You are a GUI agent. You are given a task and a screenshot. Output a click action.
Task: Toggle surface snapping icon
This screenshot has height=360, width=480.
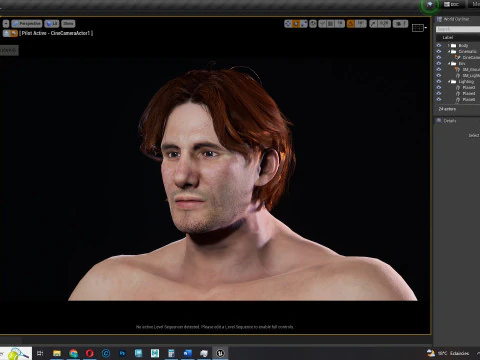coord(322,24)
